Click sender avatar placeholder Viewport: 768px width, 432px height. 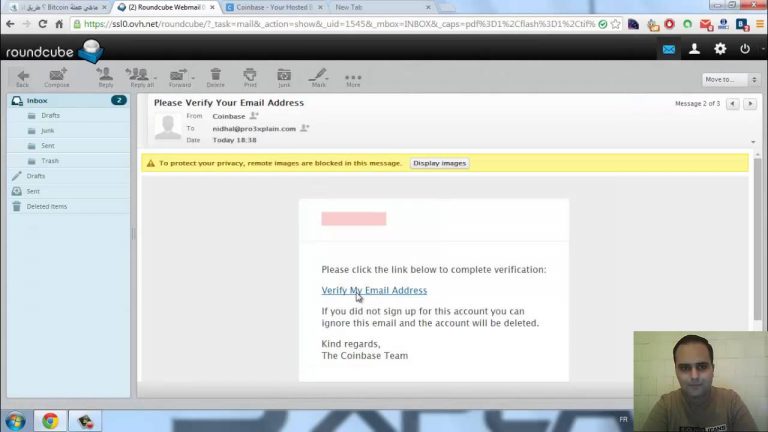168,126
